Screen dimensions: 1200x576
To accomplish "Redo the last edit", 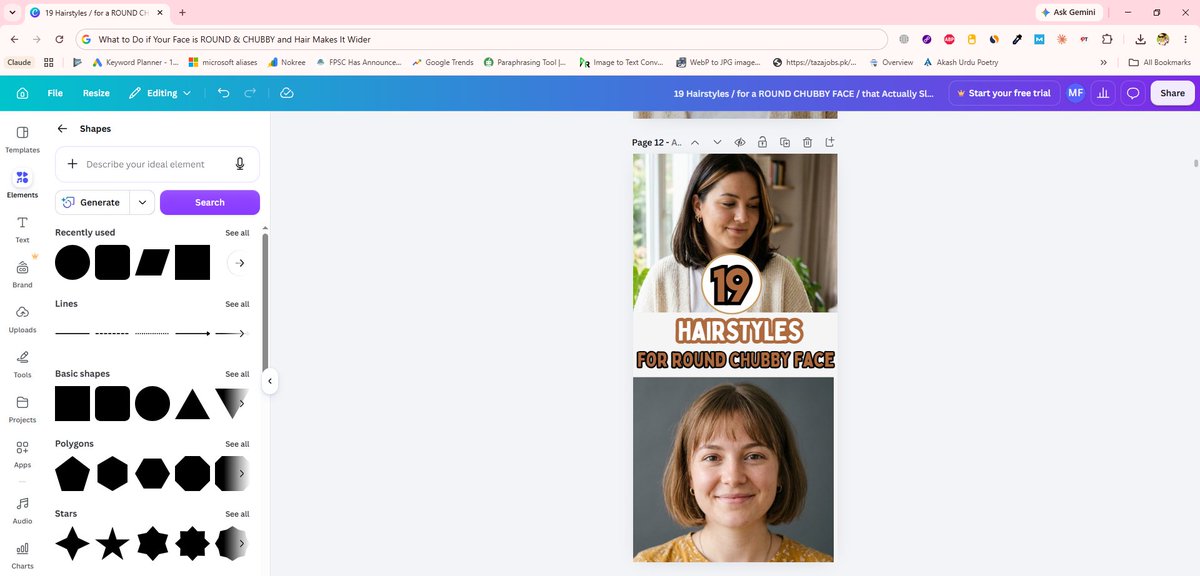I will (250, 93).
